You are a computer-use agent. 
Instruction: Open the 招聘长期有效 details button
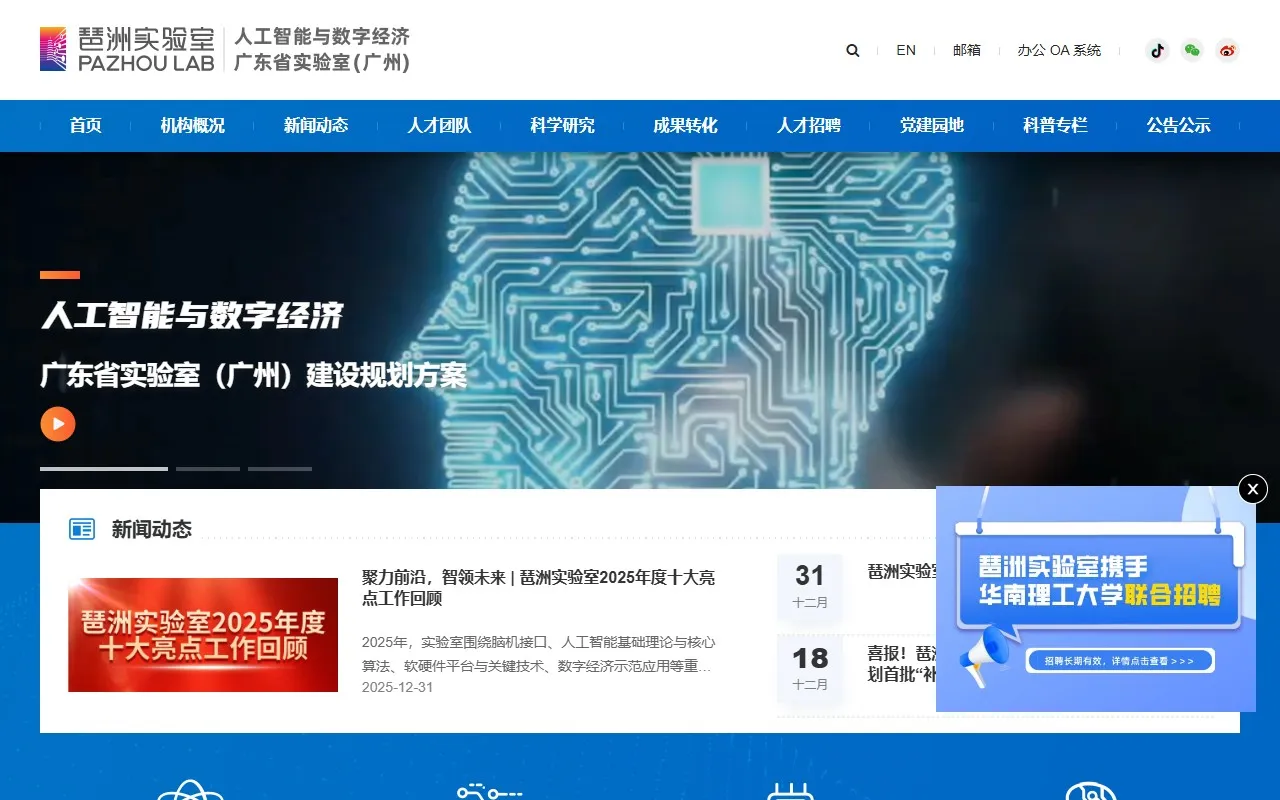(x=1119, y=660)
